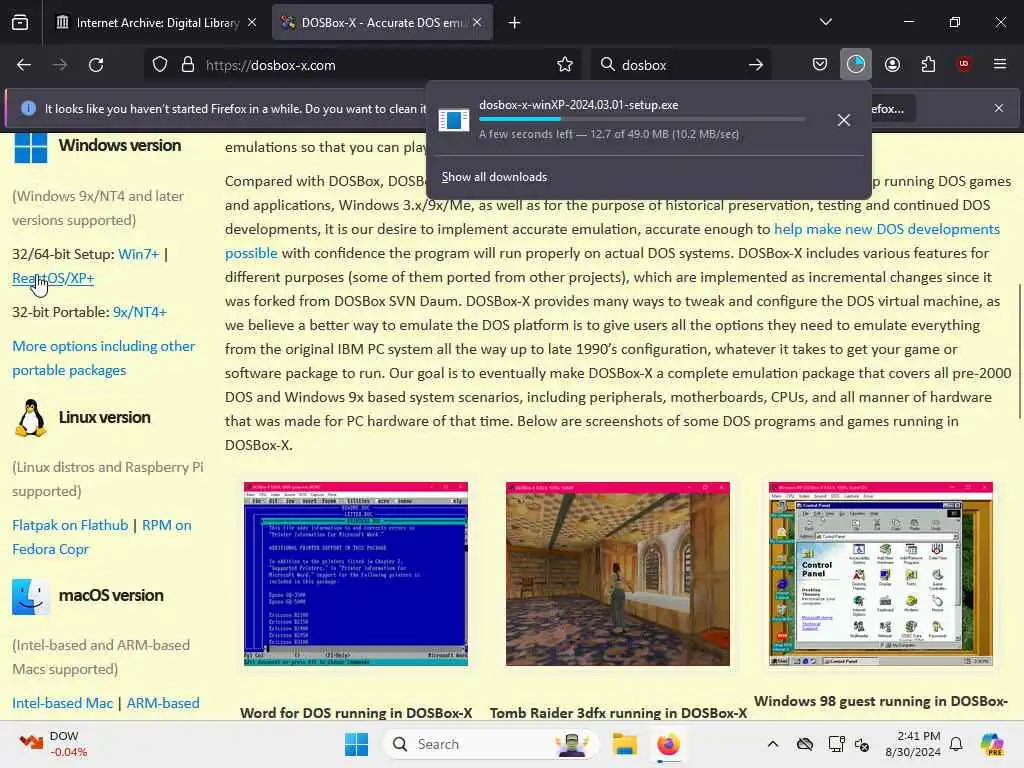The image size is (1024, 768).
Task: Toggle the downloads panel button
Action: coord(856,64)
